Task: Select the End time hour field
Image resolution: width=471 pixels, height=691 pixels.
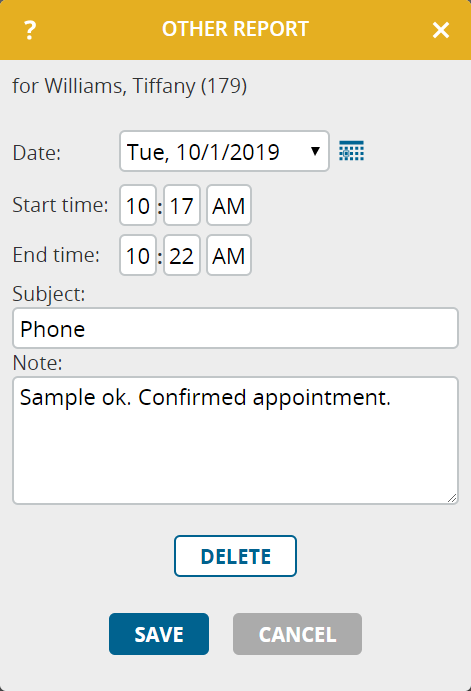Action: tap(138, 255)
